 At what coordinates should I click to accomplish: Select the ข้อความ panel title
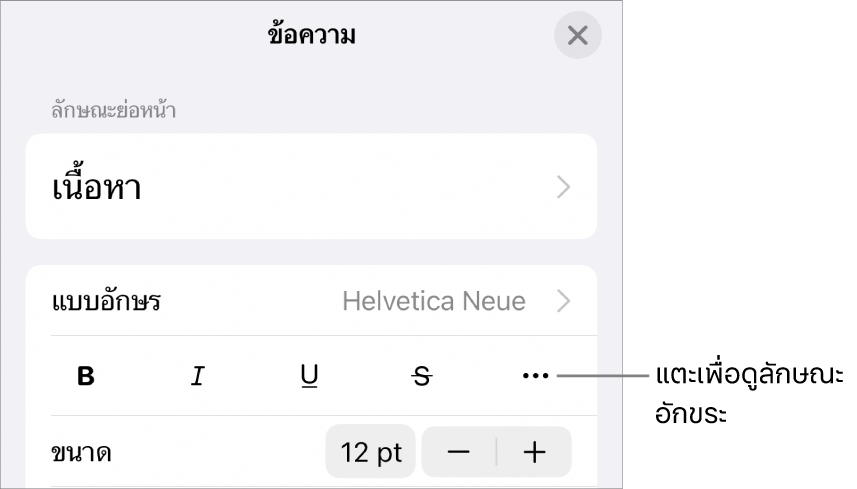[x=312, y=35]
